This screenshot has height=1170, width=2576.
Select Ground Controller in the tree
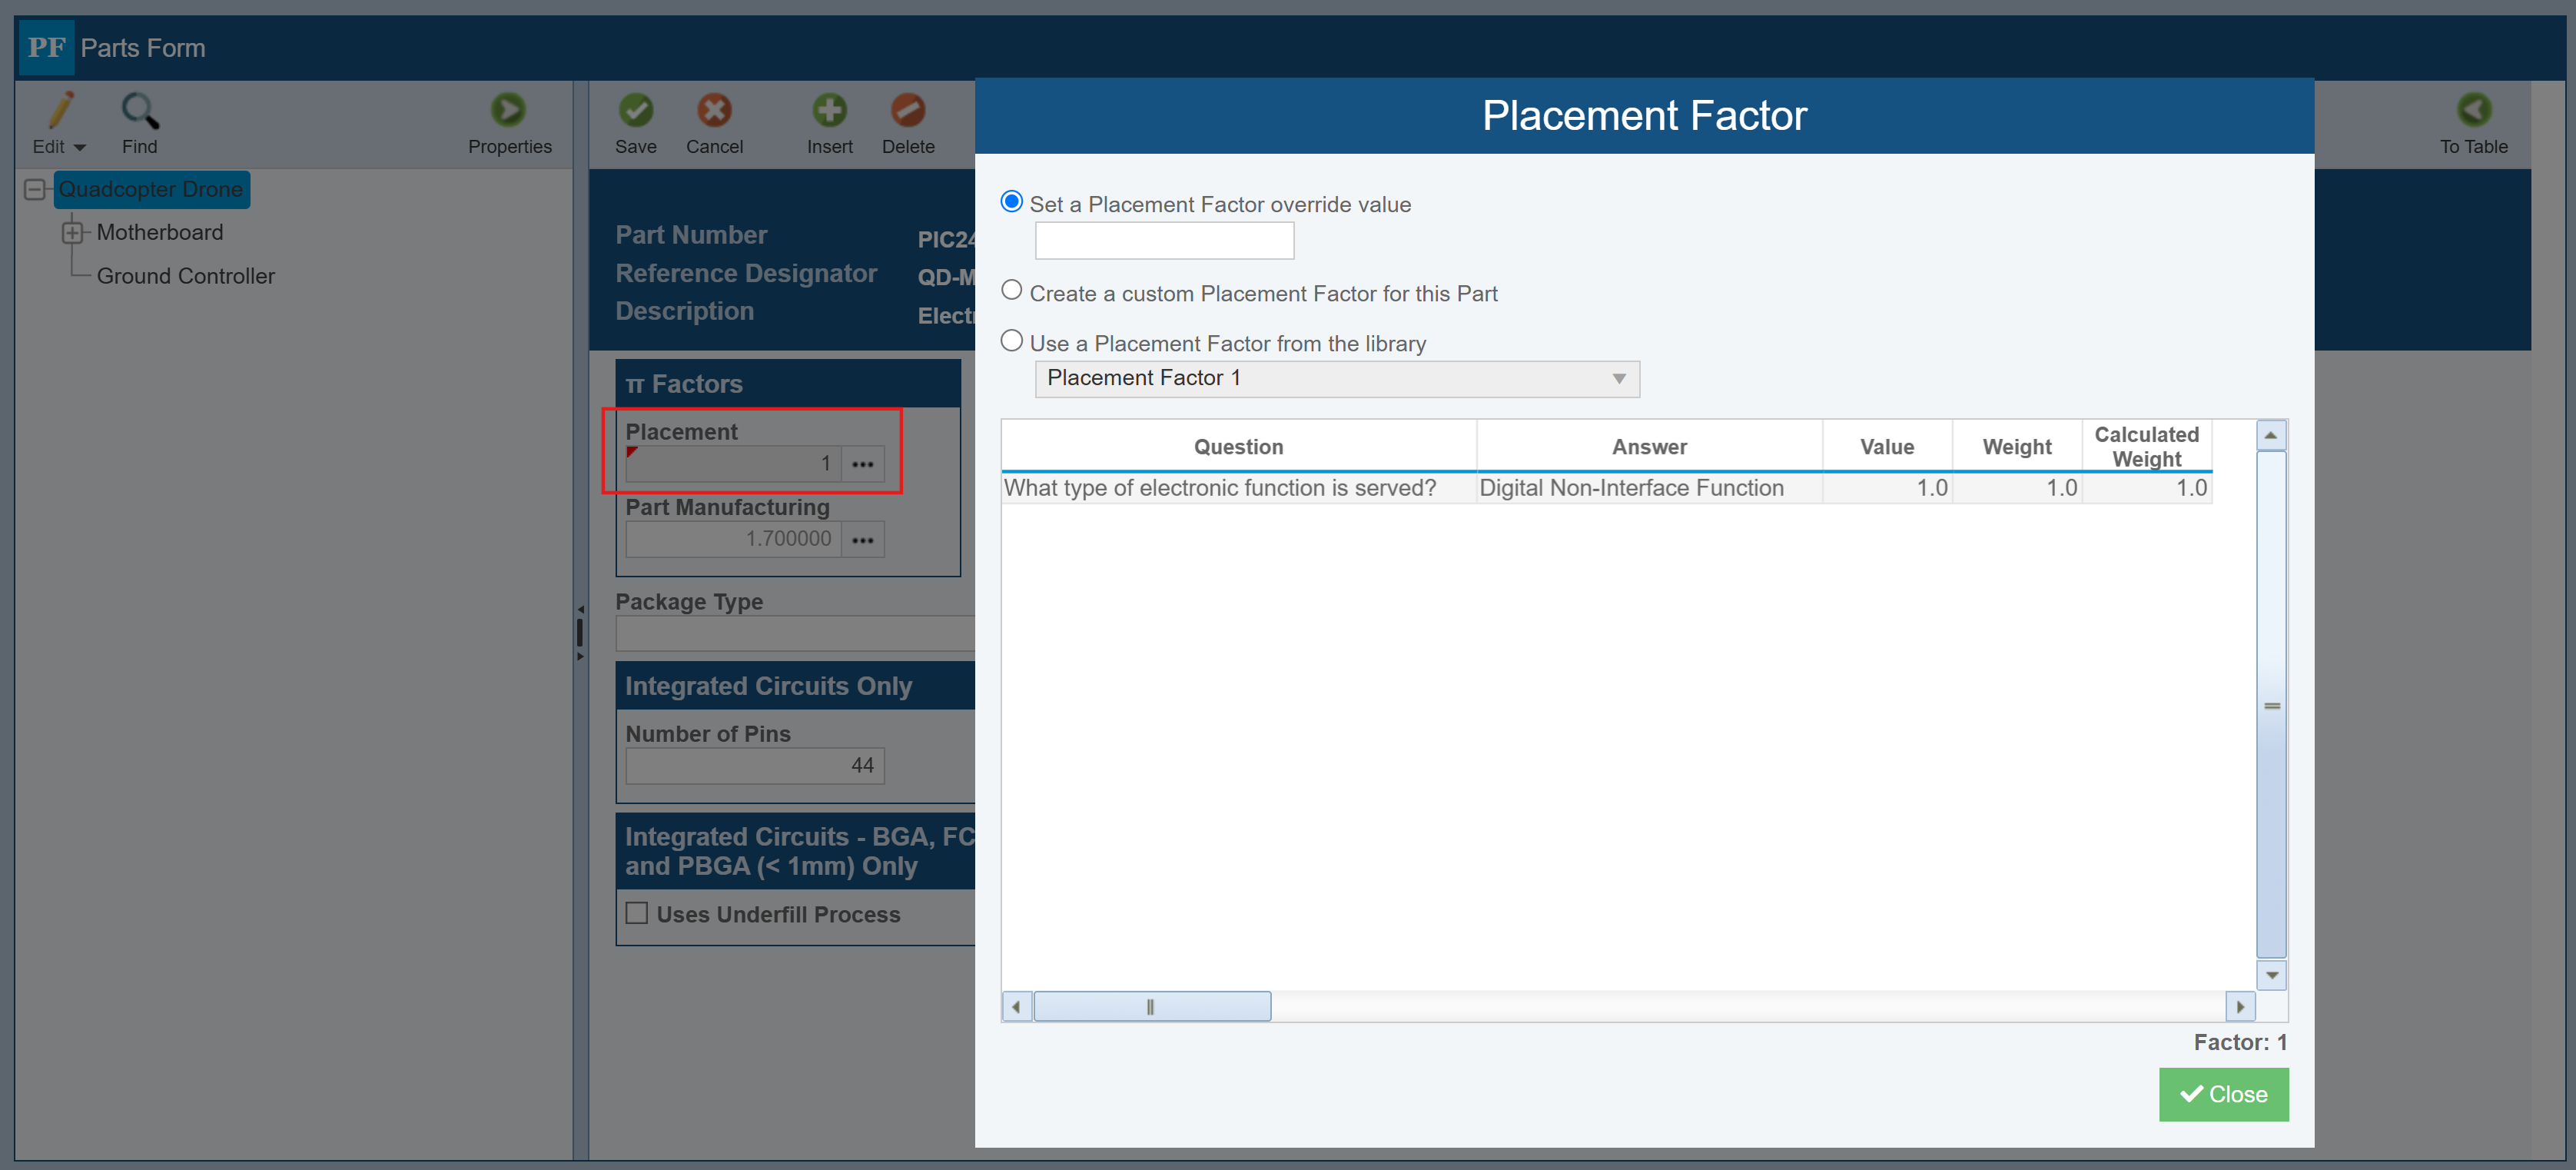(x=185, y=276)
